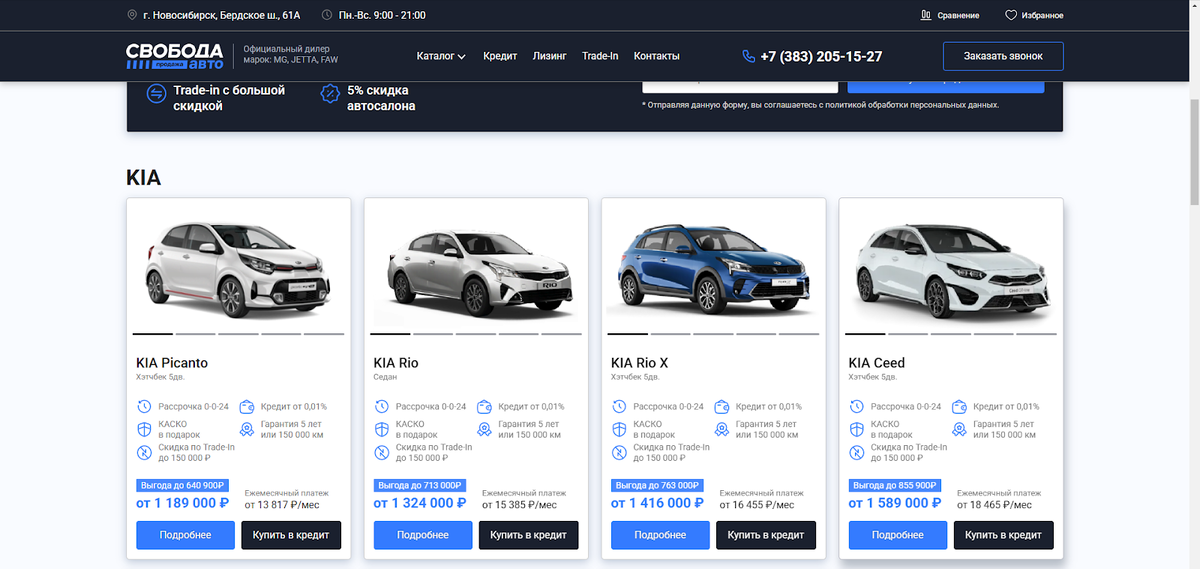Open the Контакты menu item
This screenshot has width=1200, height=569.
coord(656,56)
